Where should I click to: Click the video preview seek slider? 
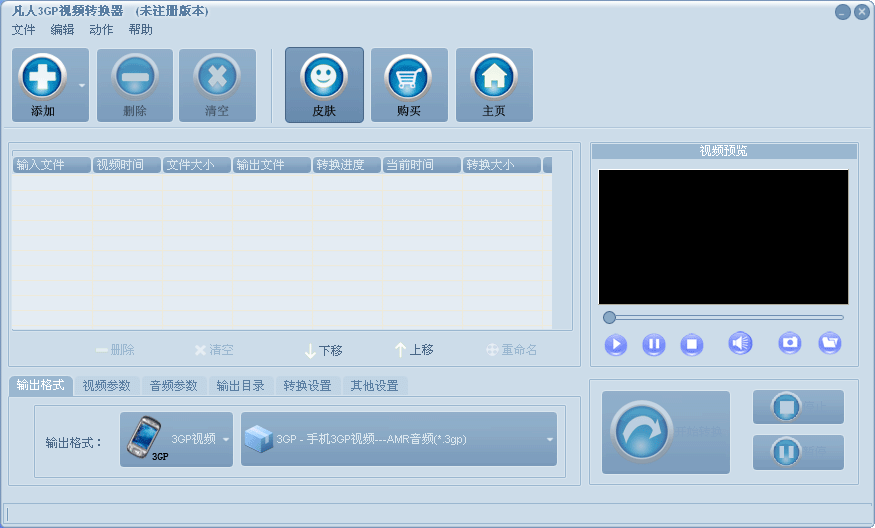point(725,317)
